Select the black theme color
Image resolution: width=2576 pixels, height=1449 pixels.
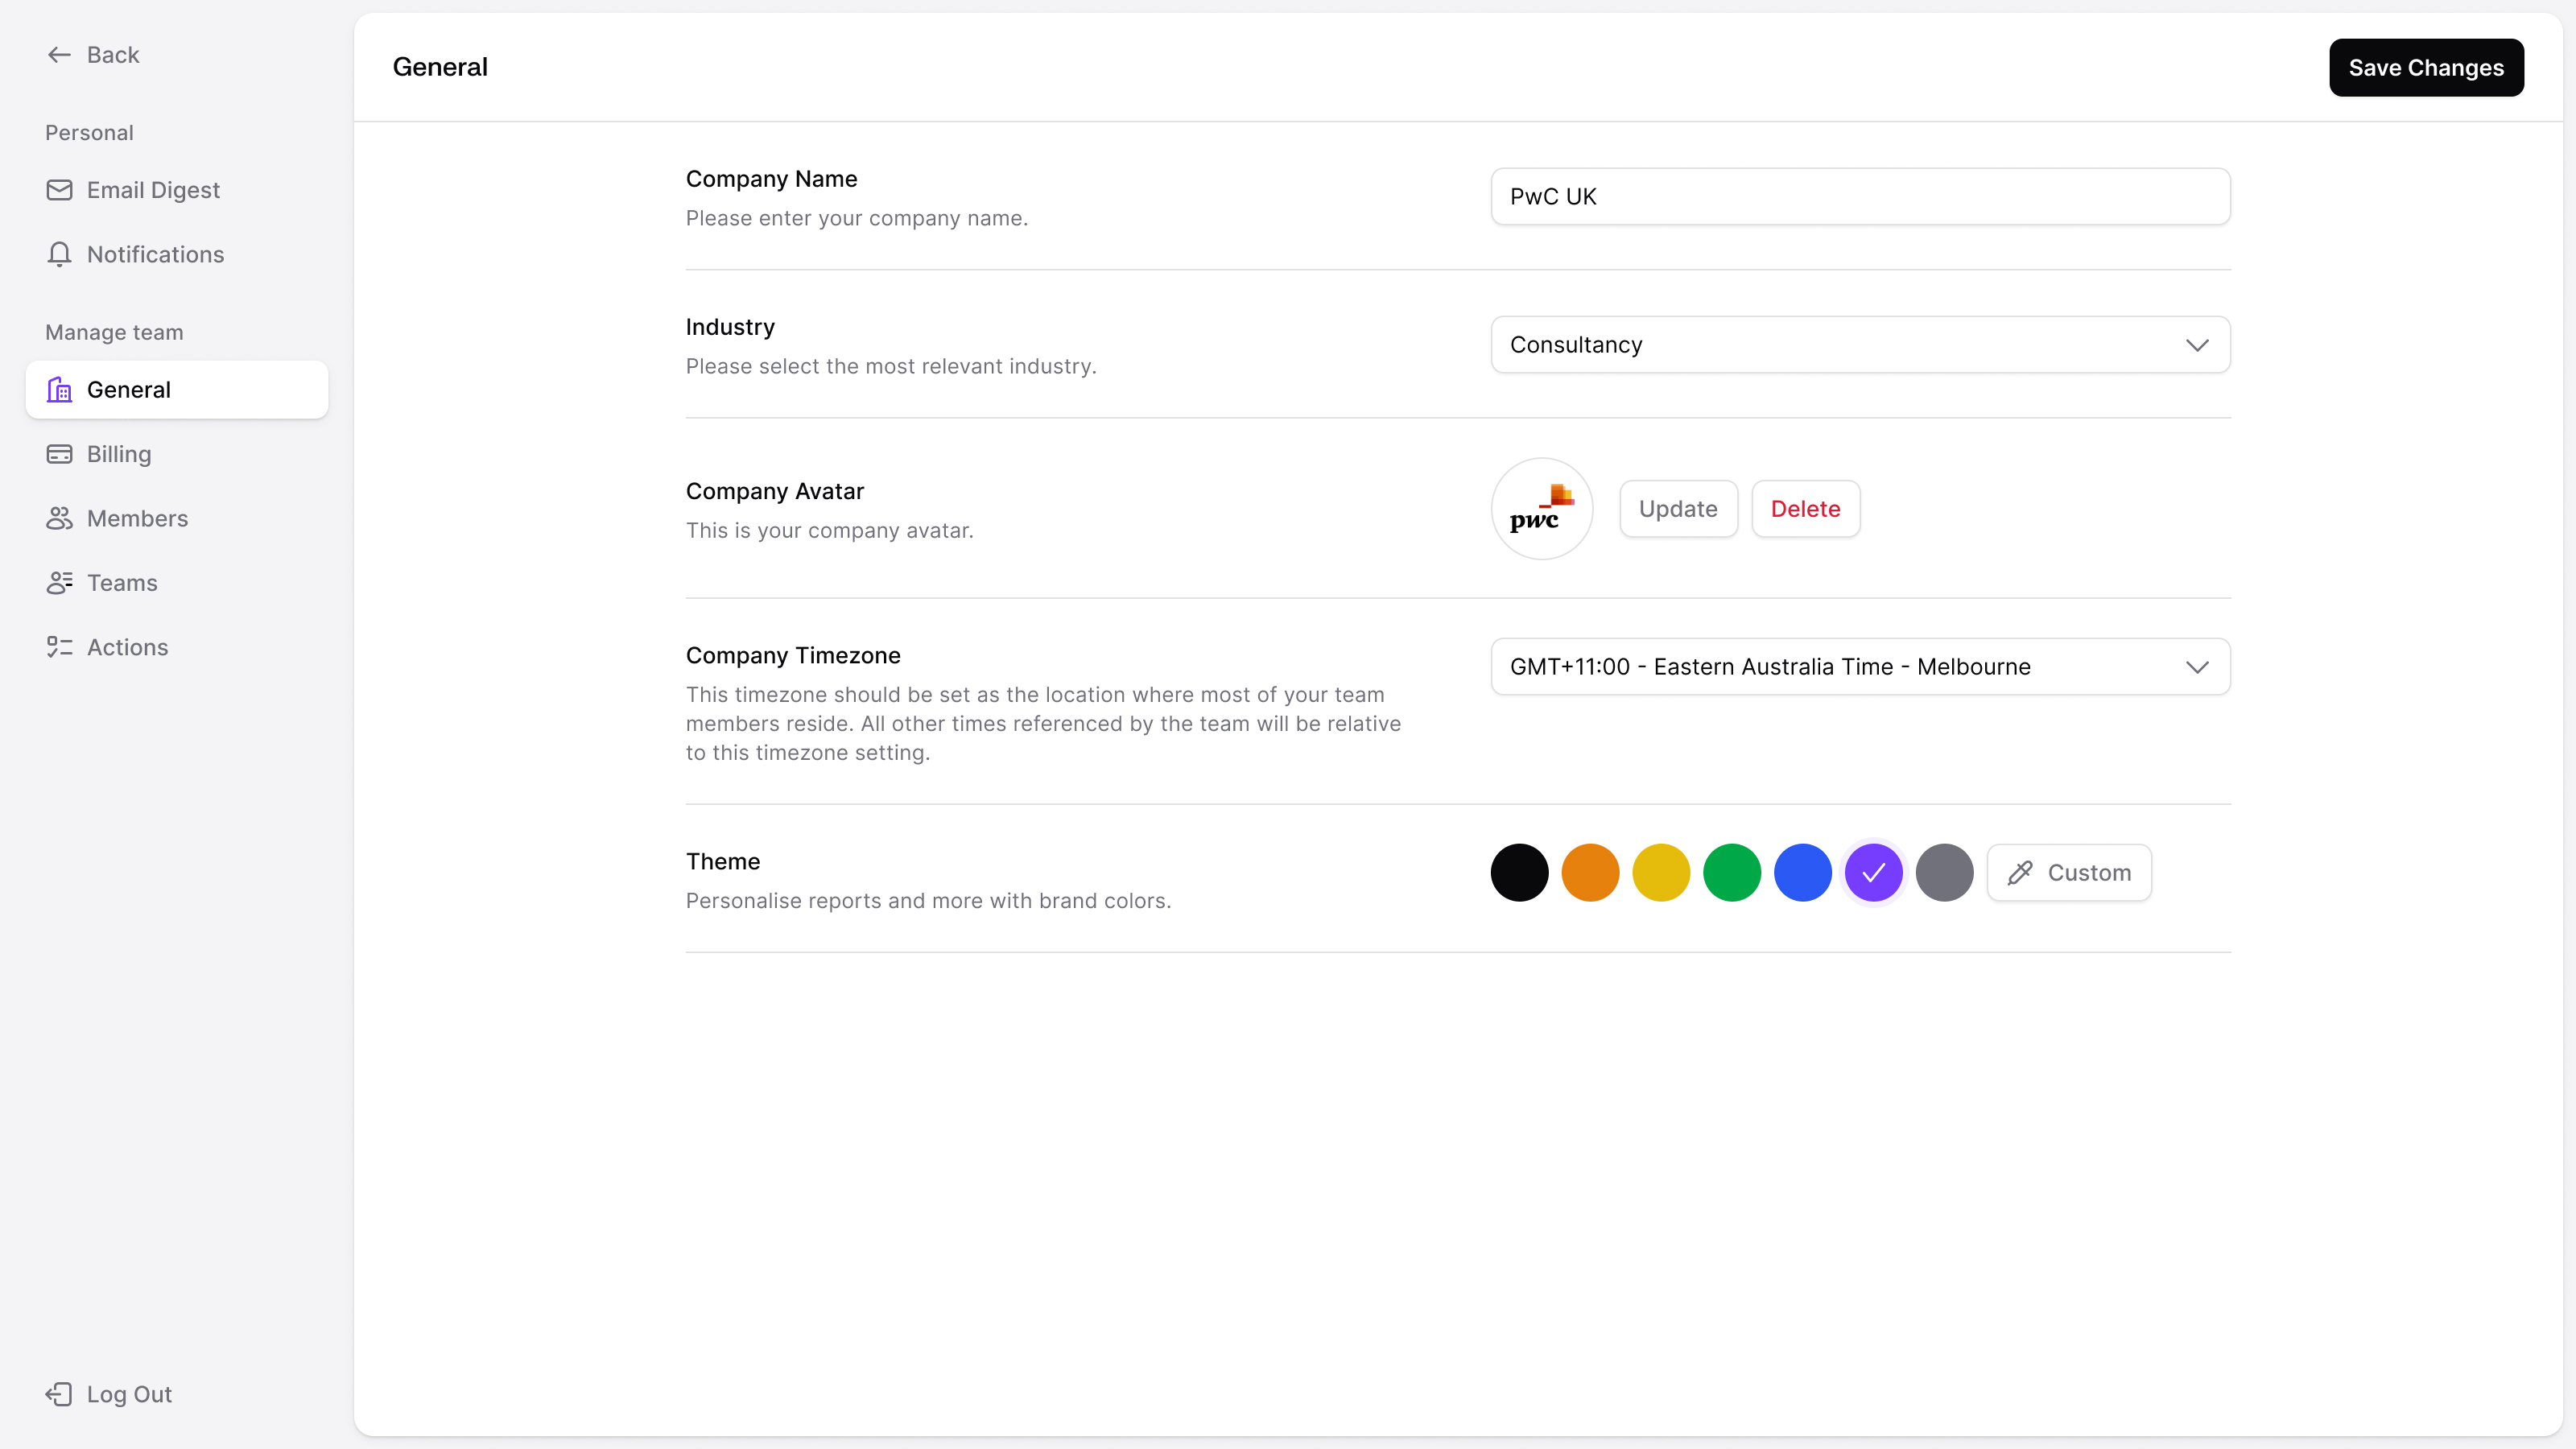[1519, 873]
